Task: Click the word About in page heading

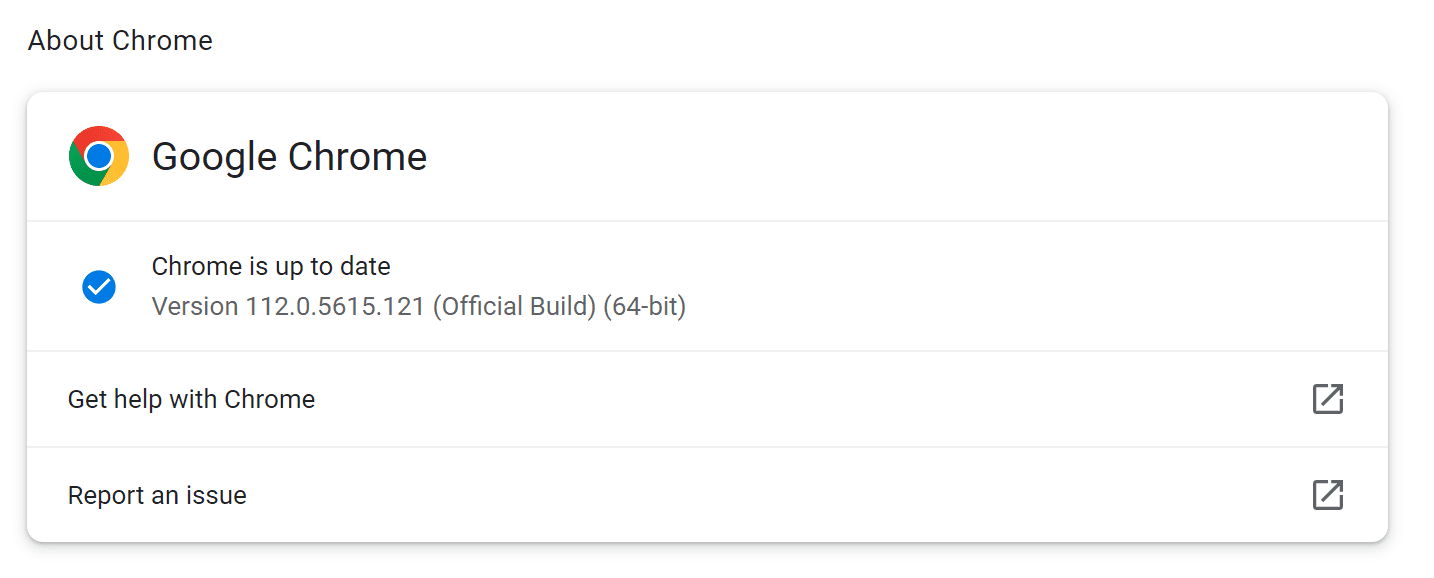Action: (x=66, y=40)
